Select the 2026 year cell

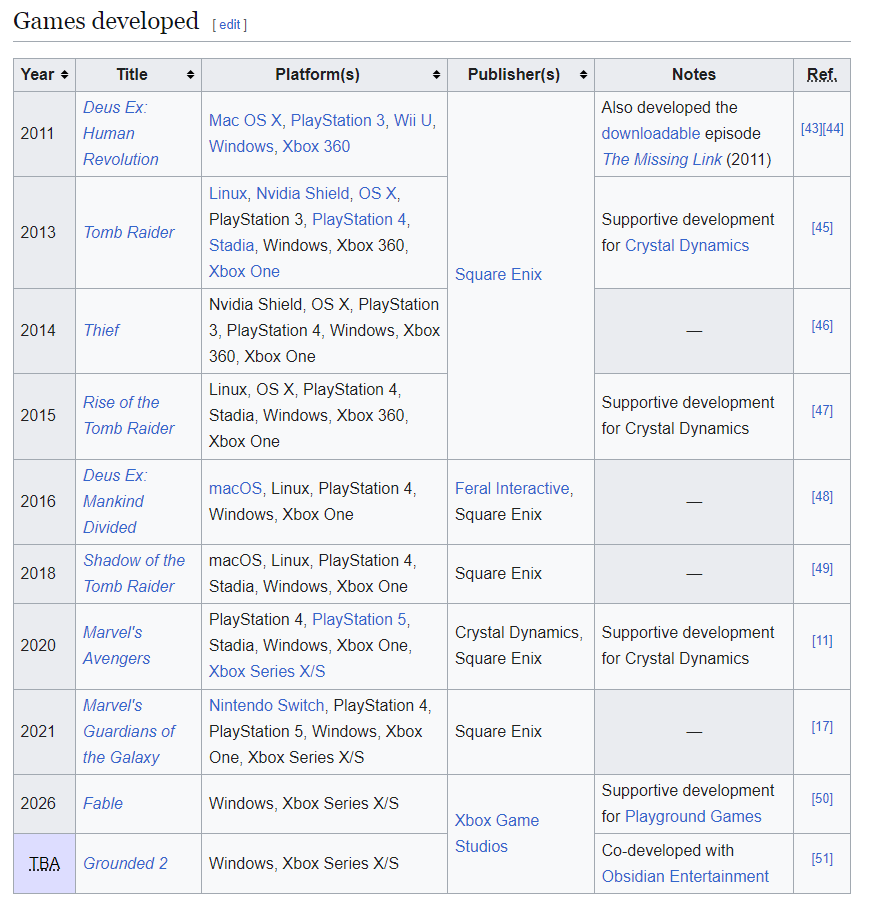[44, 804]
